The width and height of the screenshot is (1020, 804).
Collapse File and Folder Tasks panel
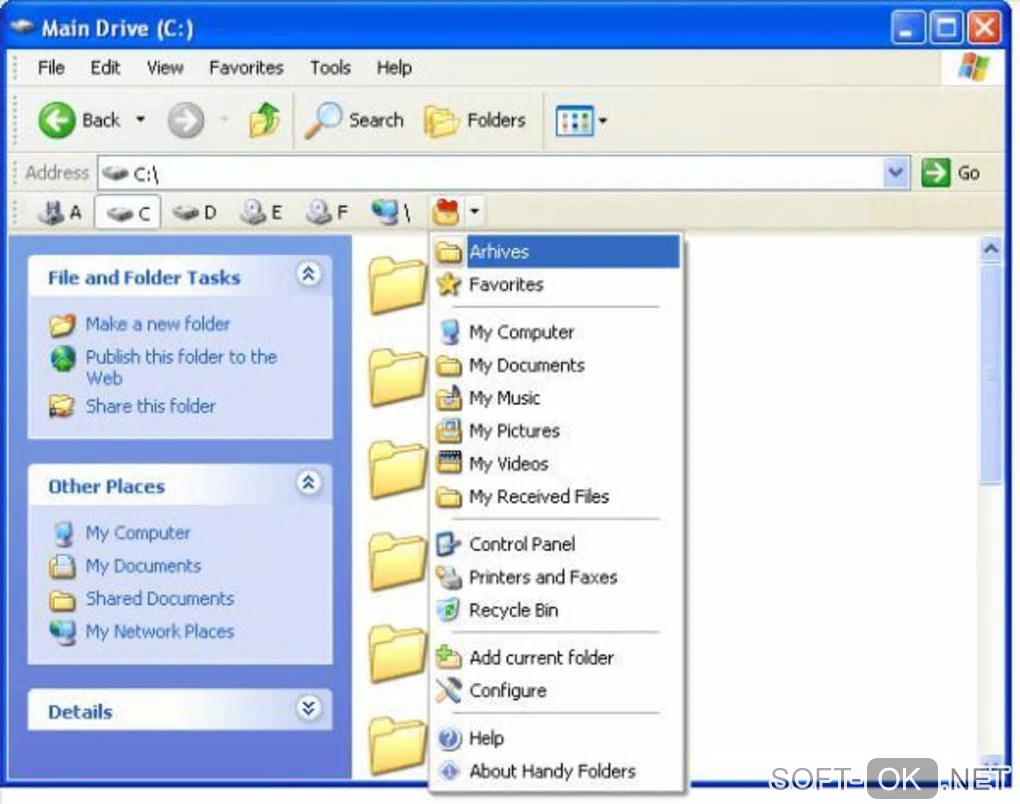click(x=308, y=274)
